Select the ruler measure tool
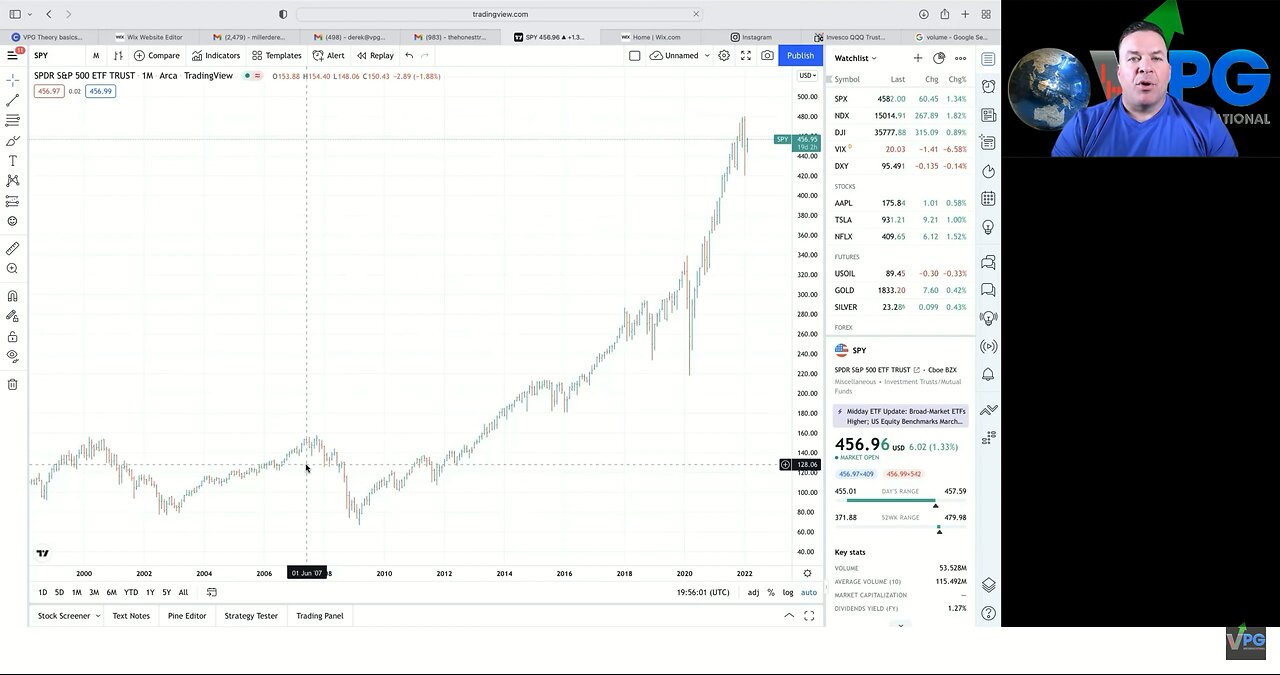Image resolution: width=1280 pixels, height=675 pixels. [x=12, y=248]
